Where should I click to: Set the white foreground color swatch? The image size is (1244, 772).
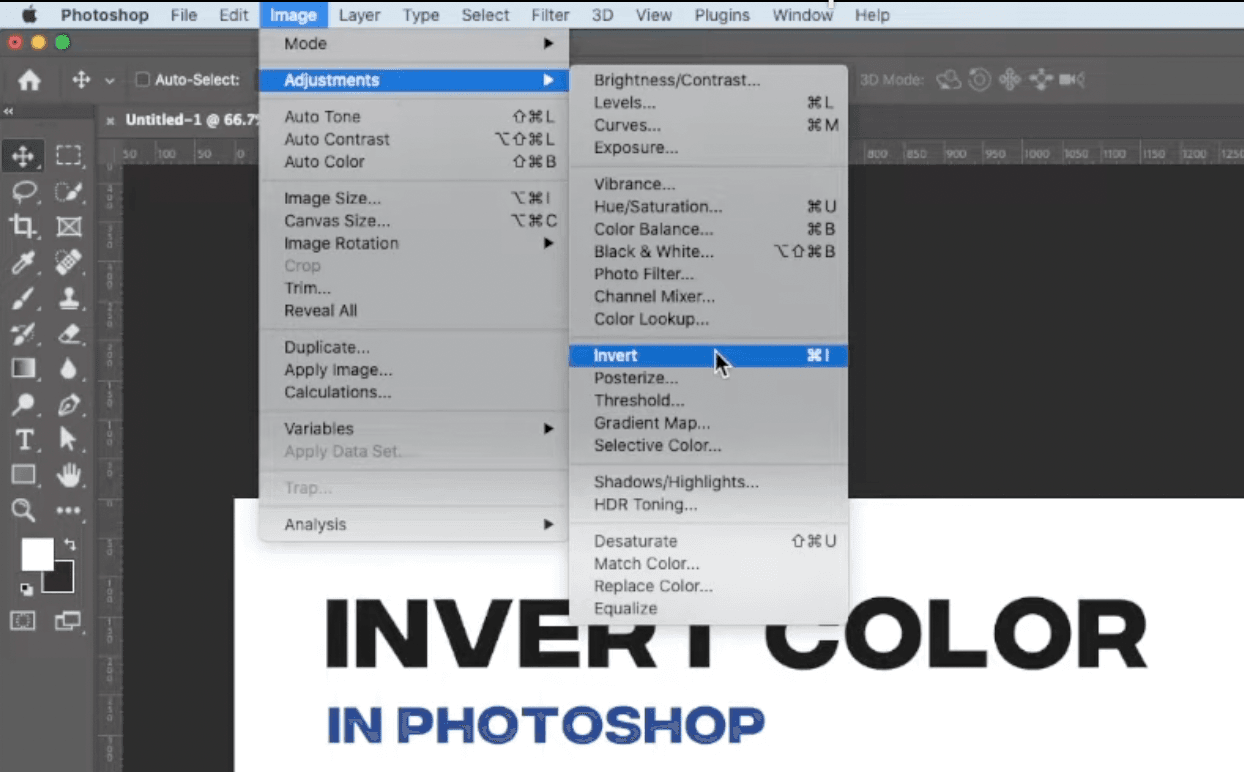click(37, 554)
